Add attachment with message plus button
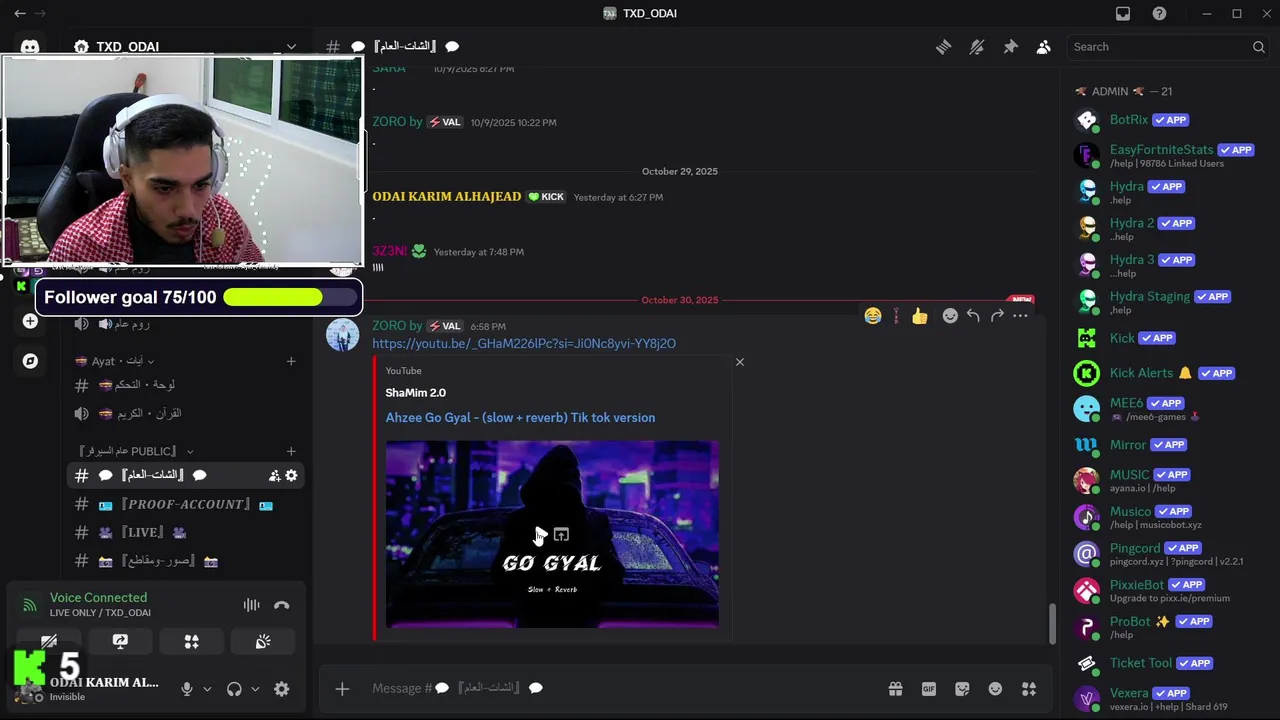This screenshot has height=720, width=1280. (342, 688)
